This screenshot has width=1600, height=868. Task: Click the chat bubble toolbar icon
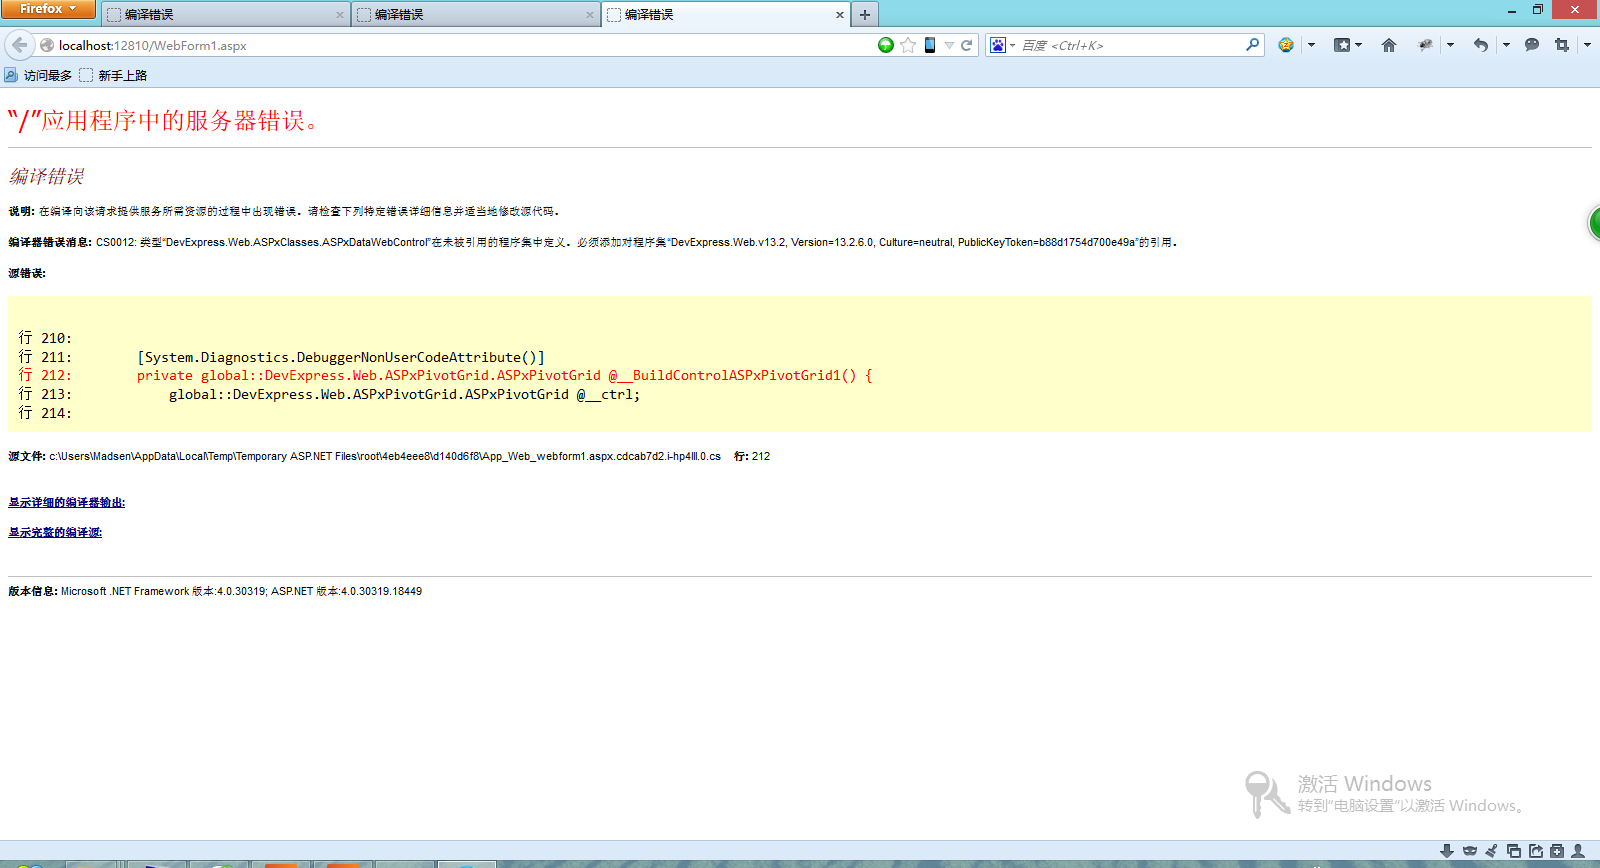click(x=1531, y=45)
